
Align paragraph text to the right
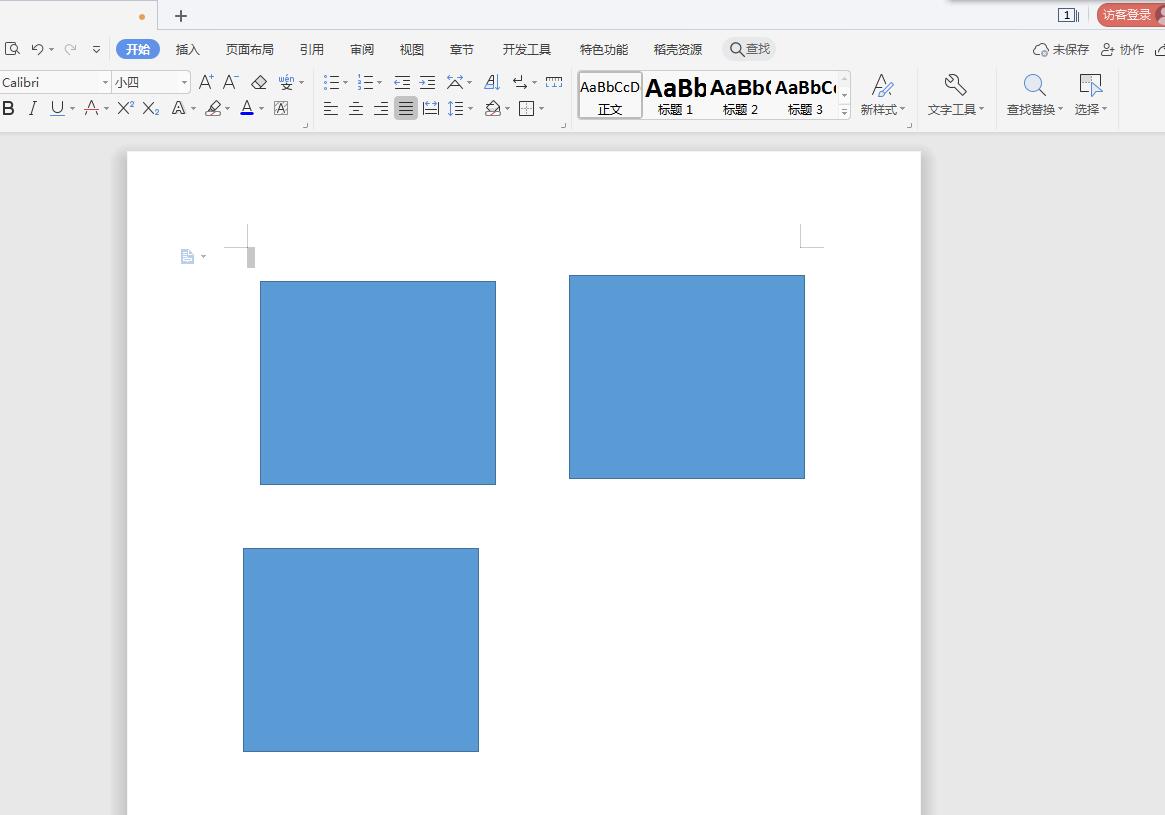(x=380, y=108)
